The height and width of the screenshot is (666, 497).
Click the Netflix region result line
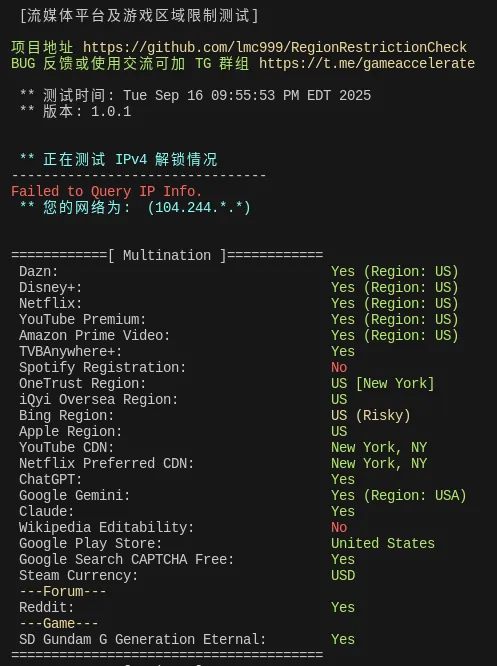click(x=239, y=304)
